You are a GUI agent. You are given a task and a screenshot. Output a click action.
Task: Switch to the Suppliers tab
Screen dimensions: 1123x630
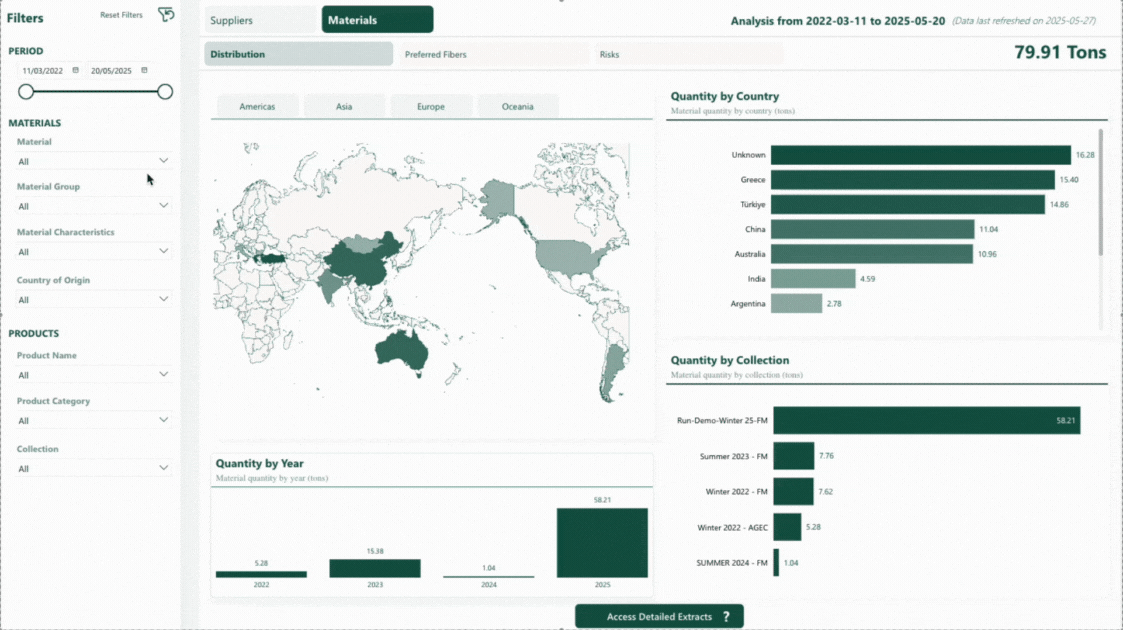[x=260, y=20]
